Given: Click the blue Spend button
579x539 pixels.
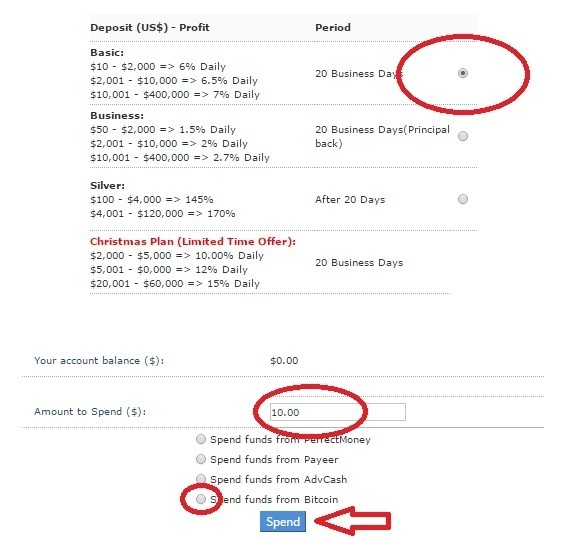Looking at the screenshot, I should (283, 522).
